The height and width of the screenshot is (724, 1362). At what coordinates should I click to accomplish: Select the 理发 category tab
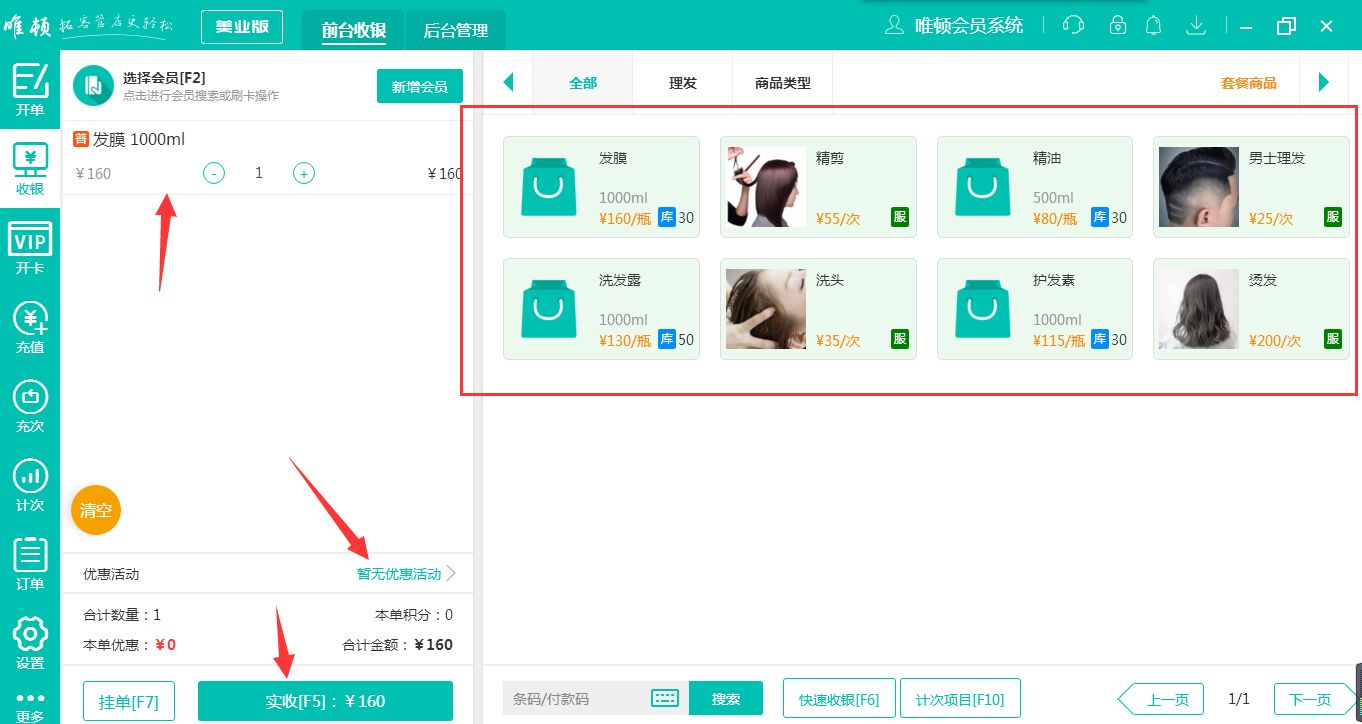(x=683, y=83)
